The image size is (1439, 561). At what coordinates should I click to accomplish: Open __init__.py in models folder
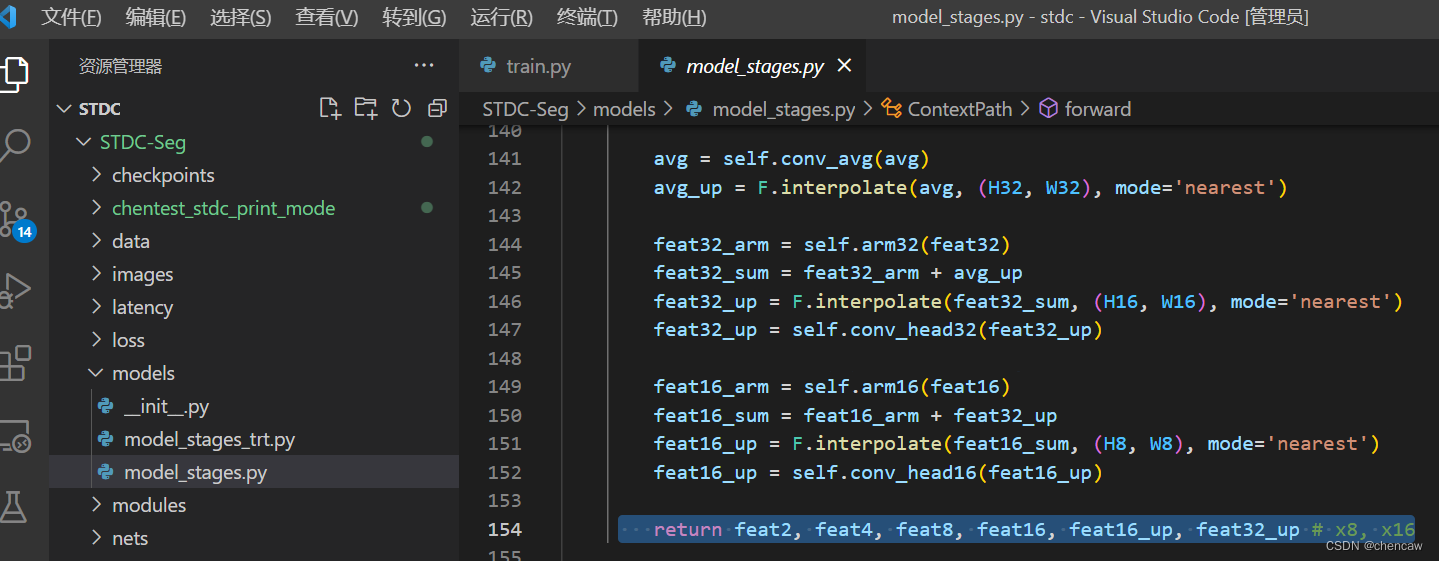pyautogui.click(x=166, y=406)
